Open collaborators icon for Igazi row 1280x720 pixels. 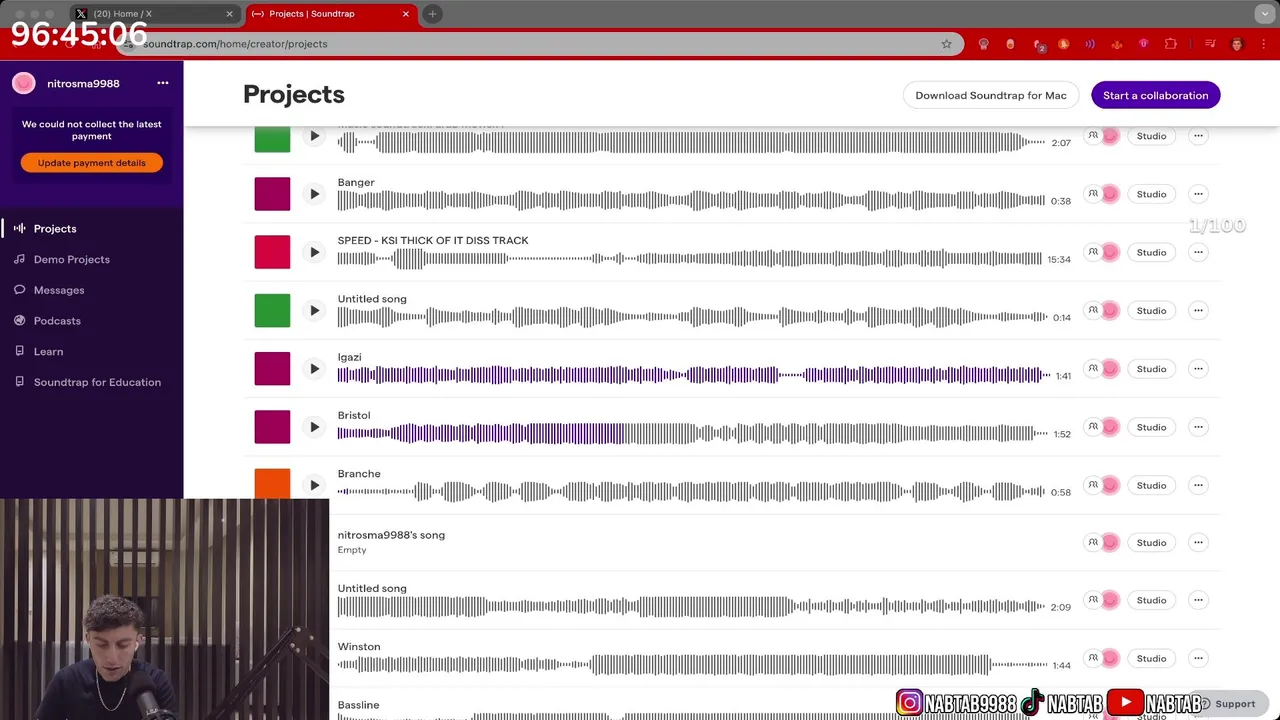[1093, 369]
